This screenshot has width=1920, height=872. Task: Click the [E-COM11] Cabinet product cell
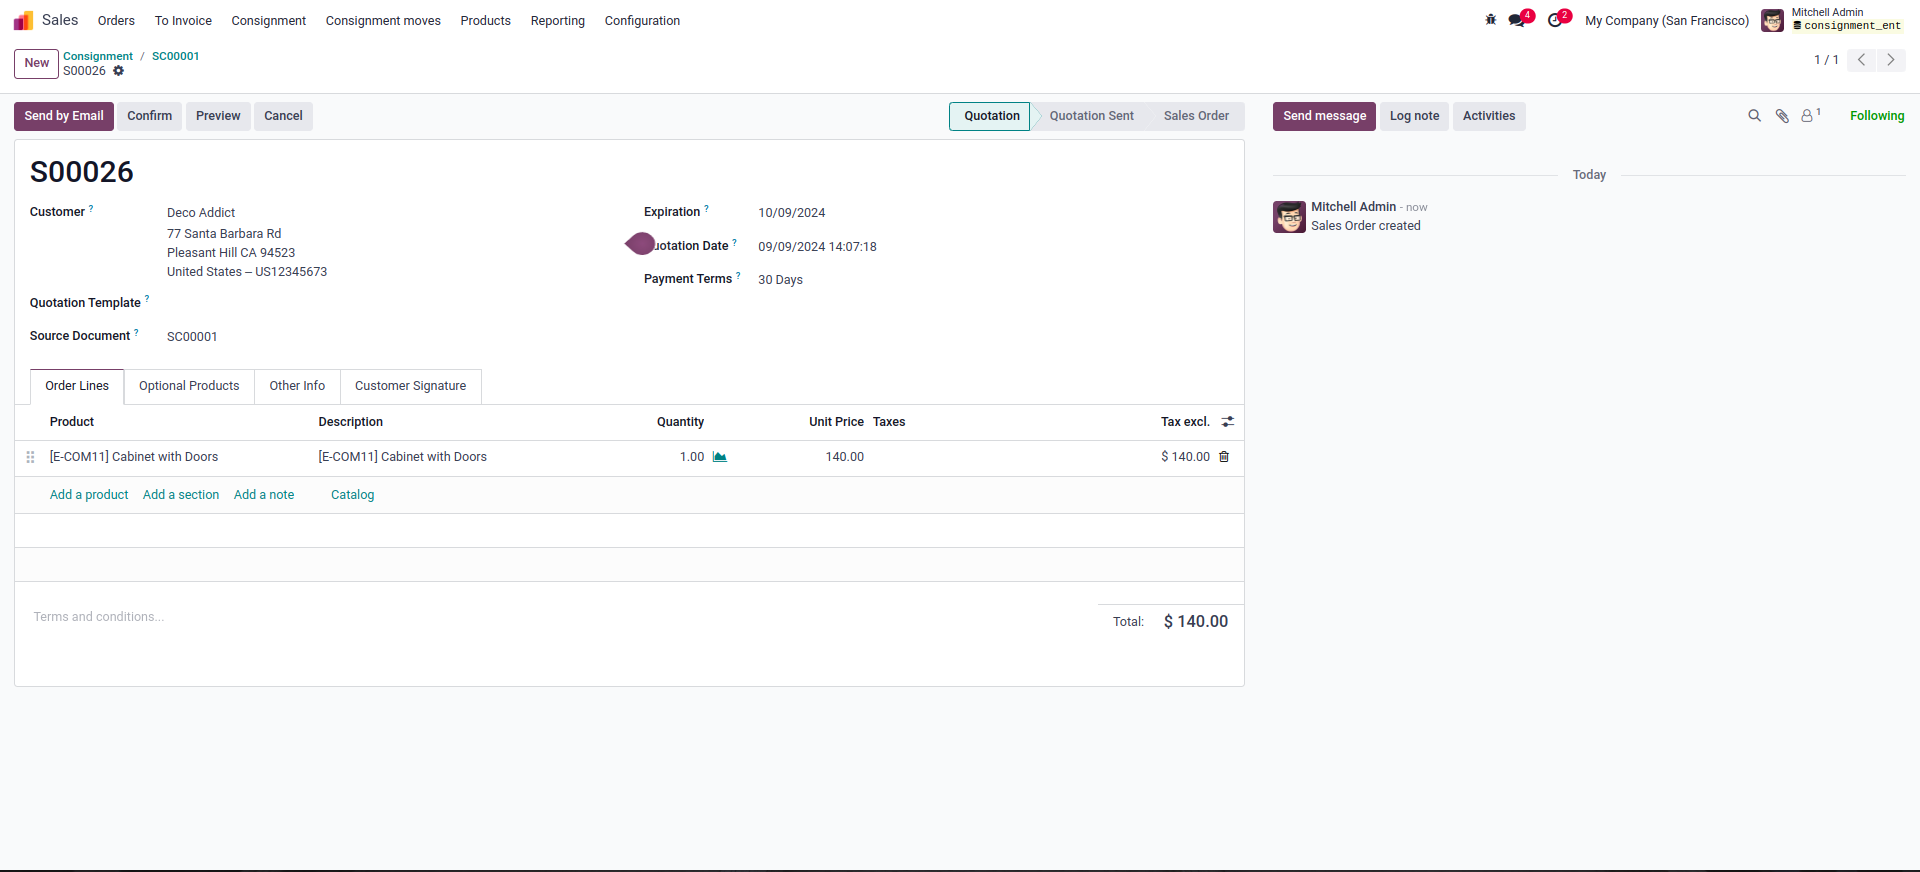click(x=134, y=457)
